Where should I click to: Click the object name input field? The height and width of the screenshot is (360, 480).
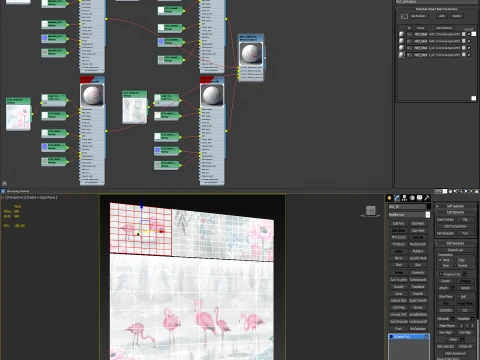(x=407, y=207)
